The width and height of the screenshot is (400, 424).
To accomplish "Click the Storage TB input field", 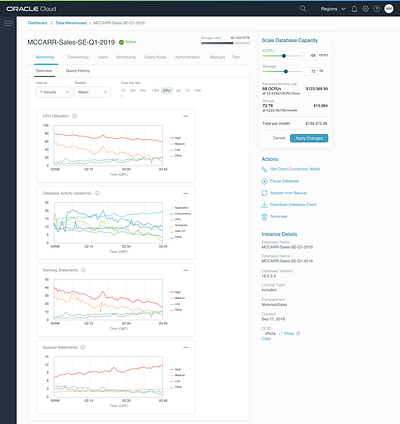I will (x=310, y=71).
